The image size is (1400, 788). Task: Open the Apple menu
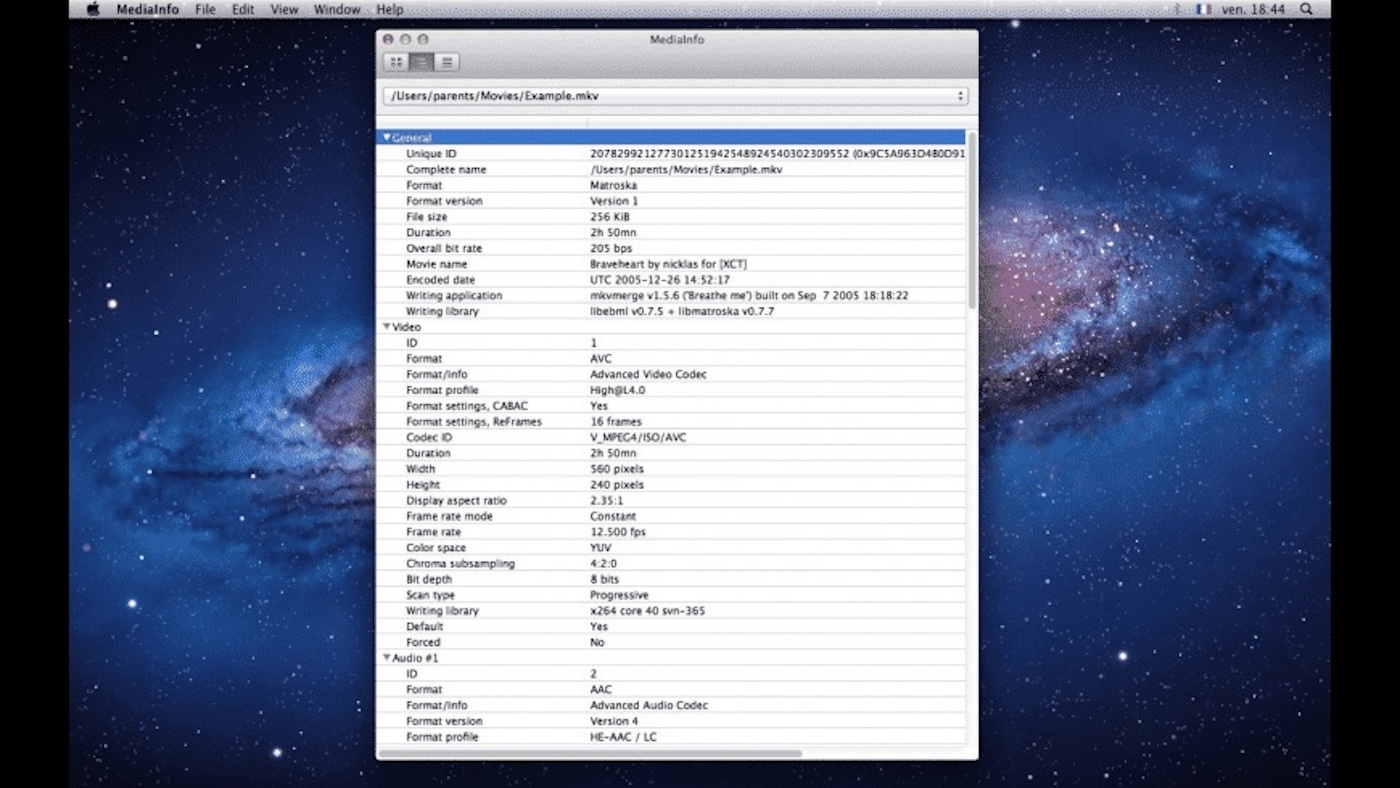point(93,9)
